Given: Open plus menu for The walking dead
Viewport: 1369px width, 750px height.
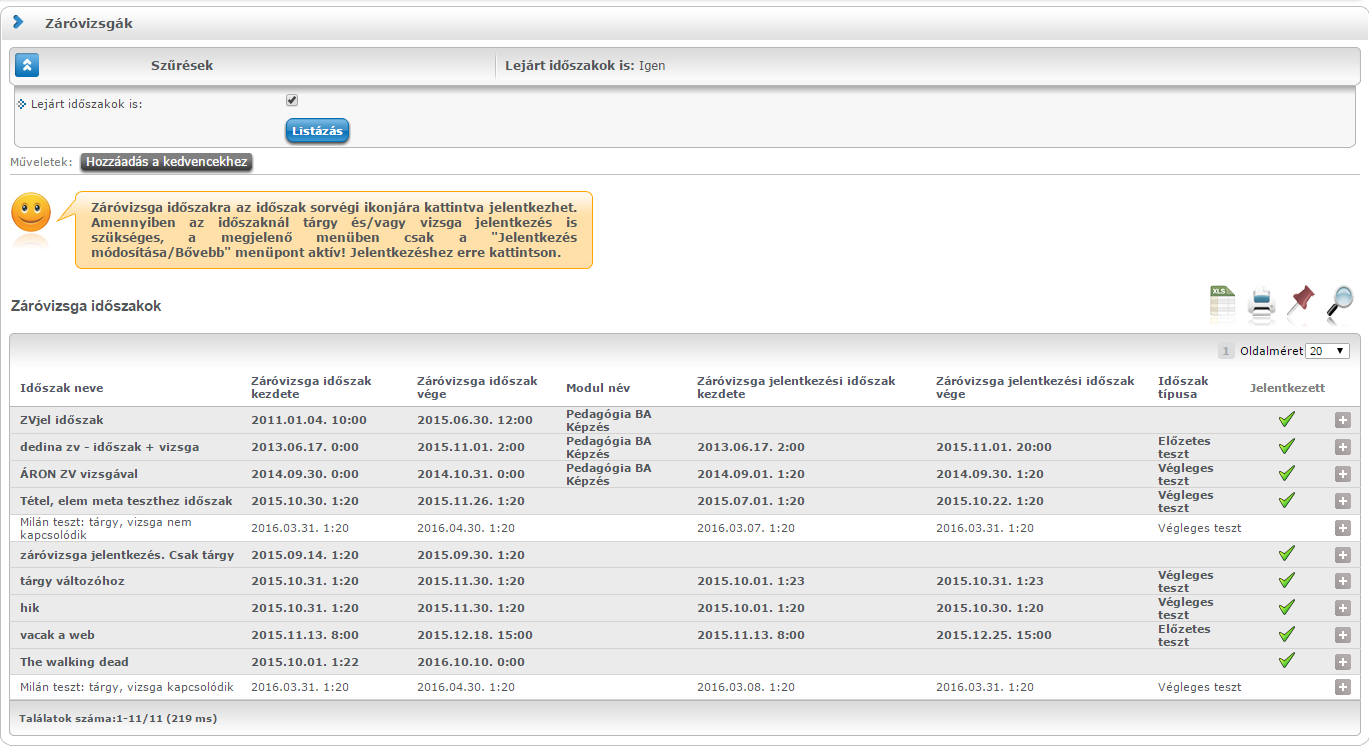Looking at the screenshot, I should 1343,662.
